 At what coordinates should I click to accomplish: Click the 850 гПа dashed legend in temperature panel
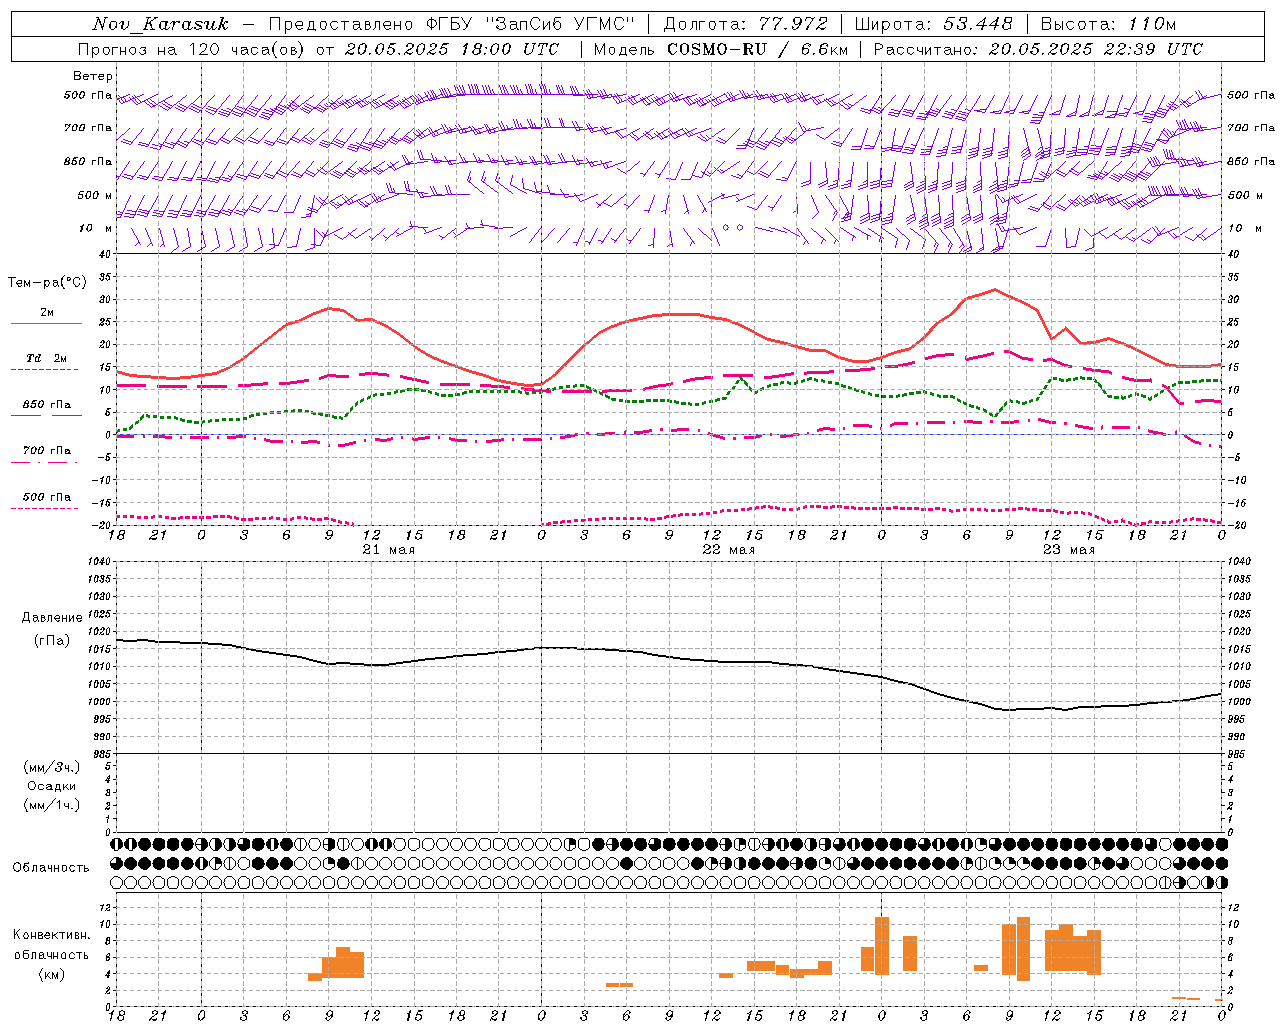[x=46, y=405]
